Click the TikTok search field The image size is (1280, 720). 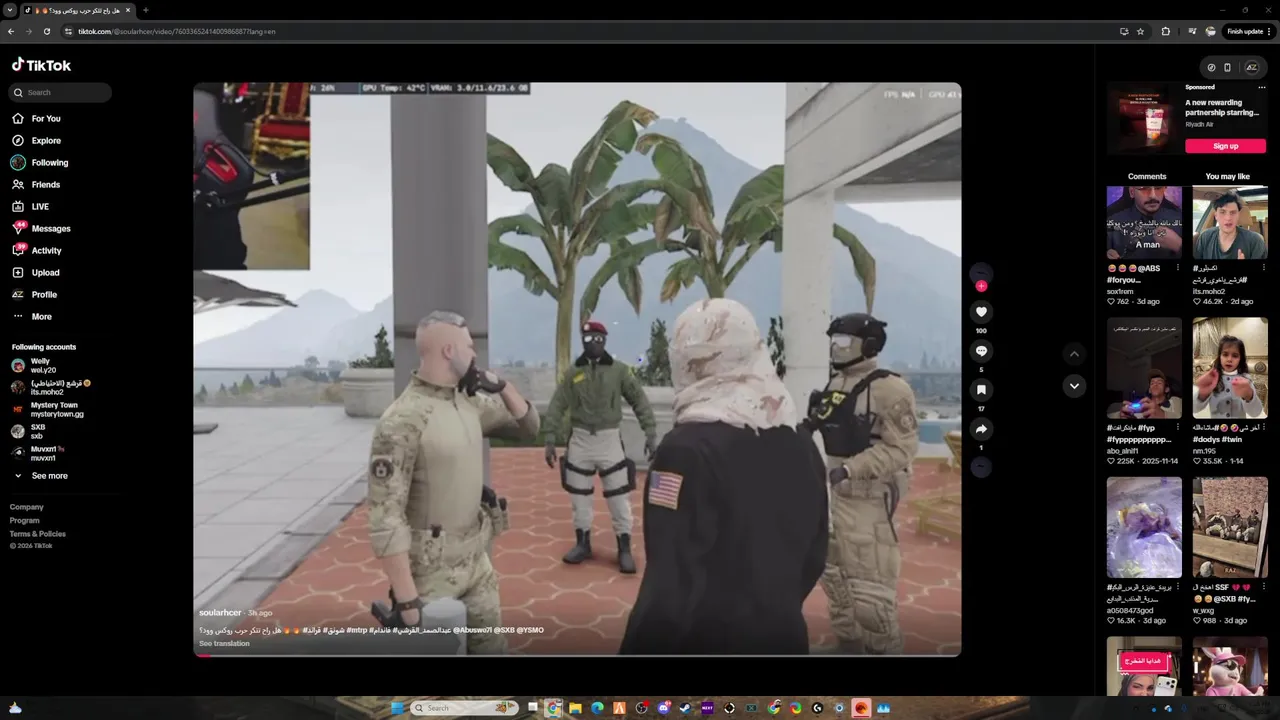click(60, 92)
